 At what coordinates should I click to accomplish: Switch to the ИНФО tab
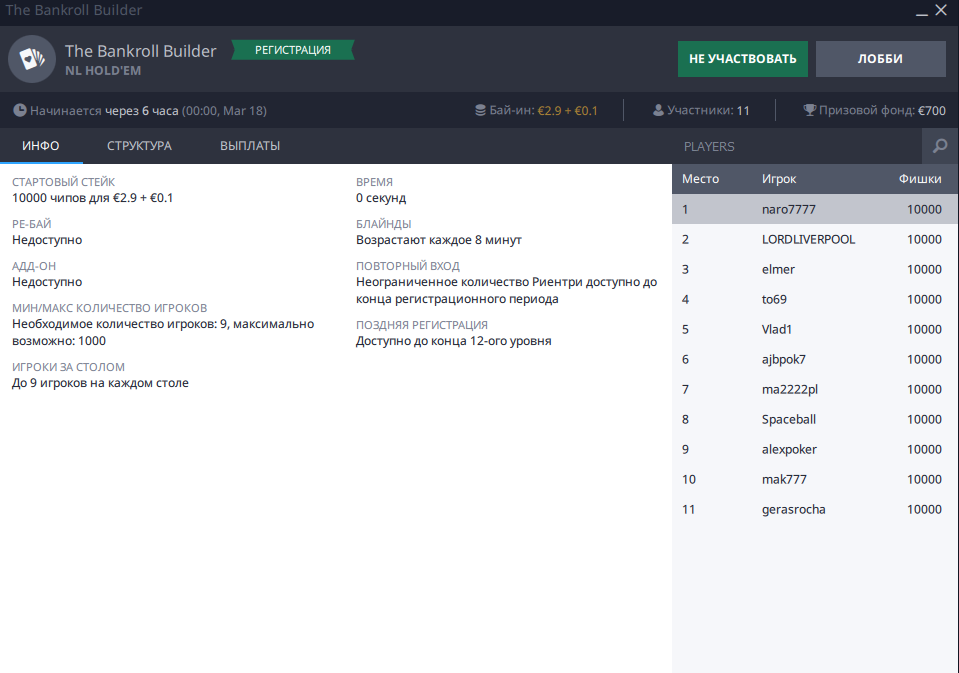coord(41,146)
